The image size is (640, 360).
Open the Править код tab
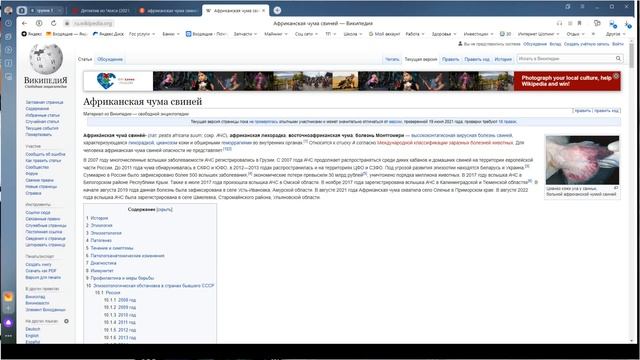tap(477, 59)
